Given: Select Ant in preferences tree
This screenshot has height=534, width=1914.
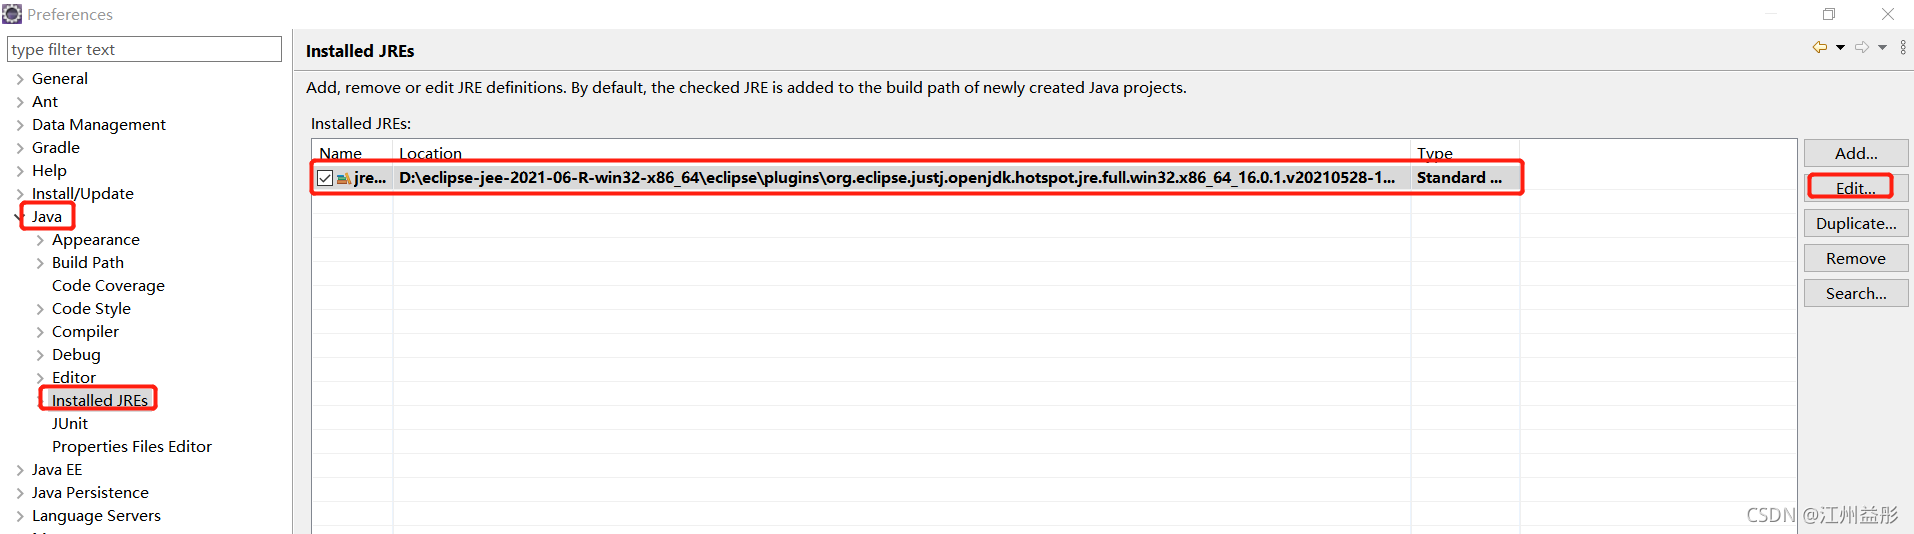Looking at the screenshot, I should (45, 101).
